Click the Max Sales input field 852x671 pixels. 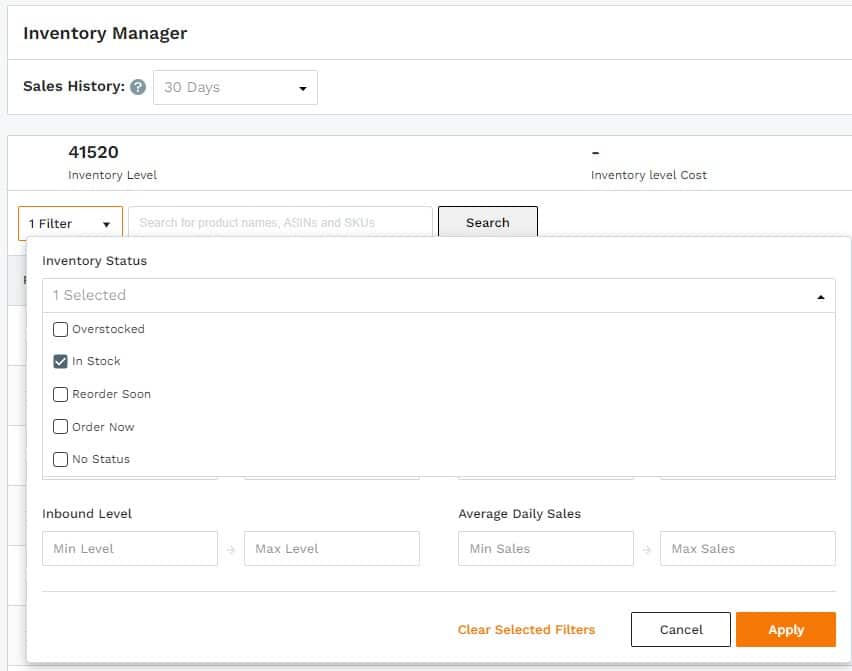pyautogui.click(x=748, y=549)
